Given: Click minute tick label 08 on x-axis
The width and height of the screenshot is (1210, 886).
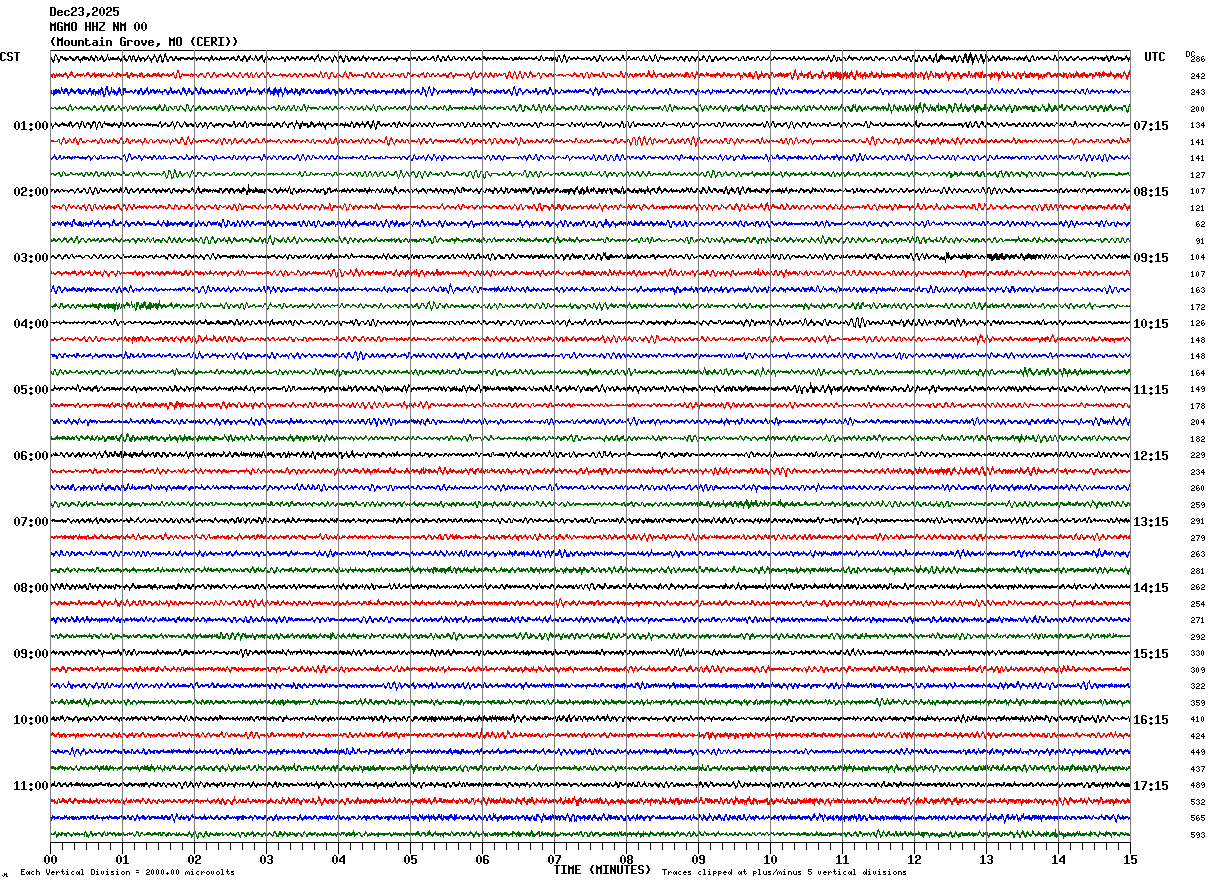Looking at the screenshot, I should click(x=626, y=859).
